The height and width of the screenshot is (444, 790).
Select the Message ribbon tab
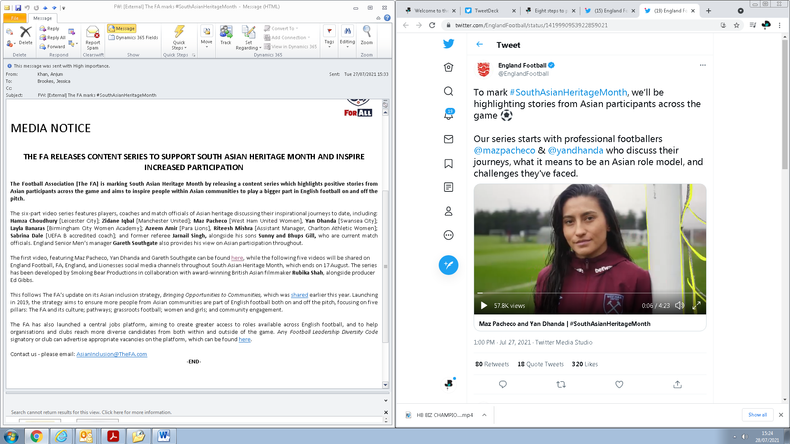tap(42, 18)
